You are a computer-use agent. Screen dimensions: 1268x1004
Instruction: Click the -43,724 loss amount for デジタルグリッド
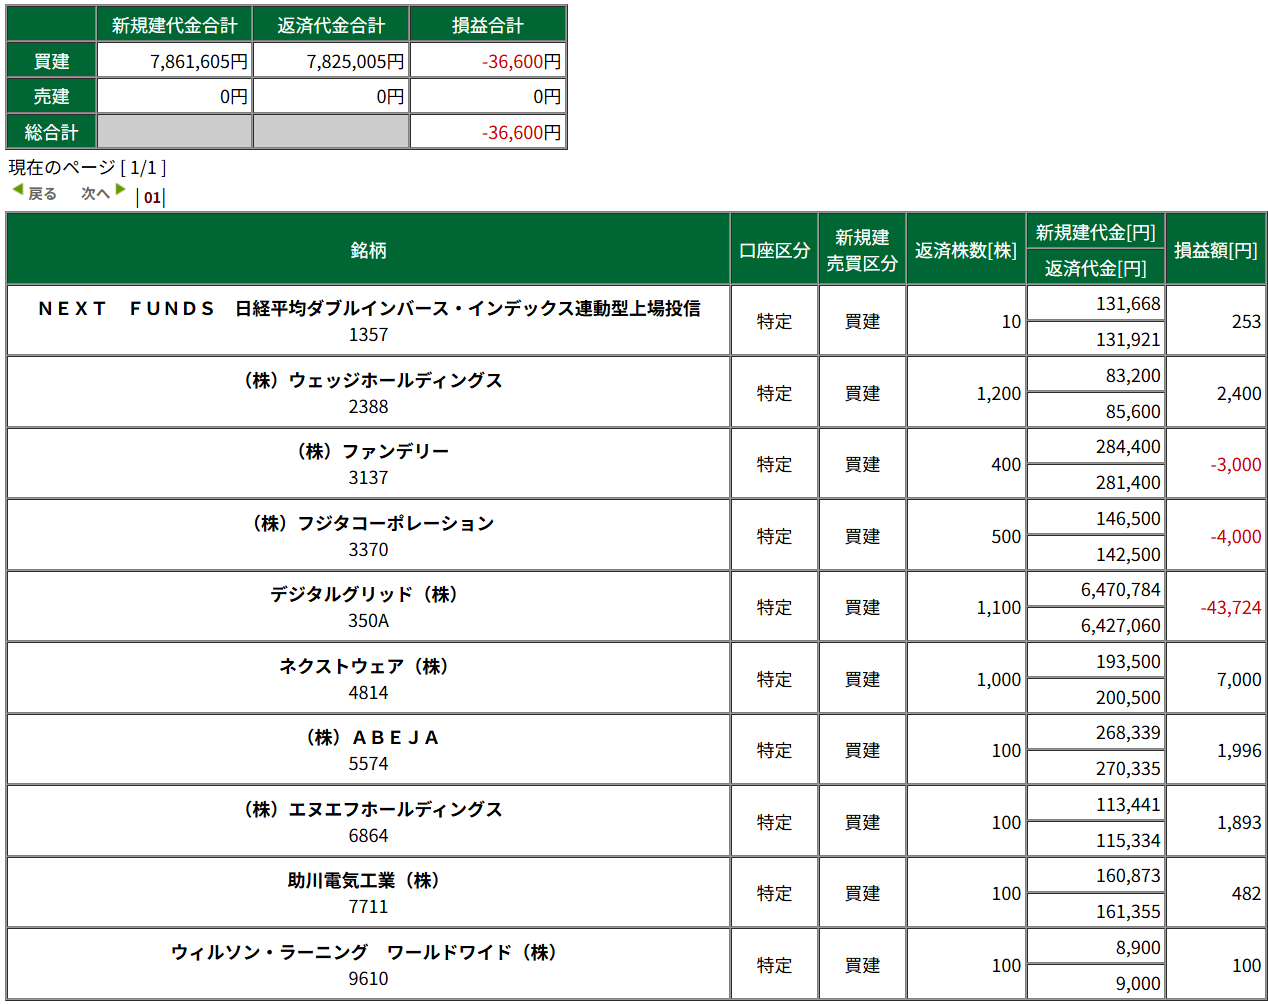pyautogui.click(x=1230, y=608)
